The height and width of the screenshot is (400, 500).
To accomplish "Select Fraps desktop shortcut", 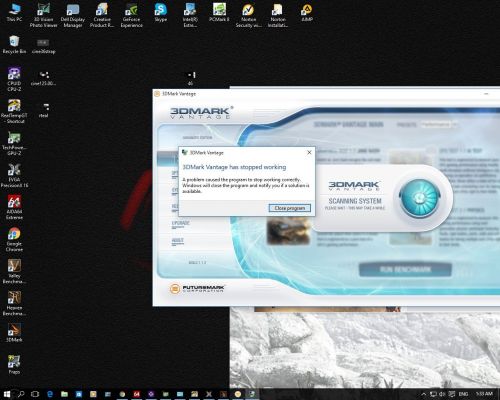I will pos(14,365).
